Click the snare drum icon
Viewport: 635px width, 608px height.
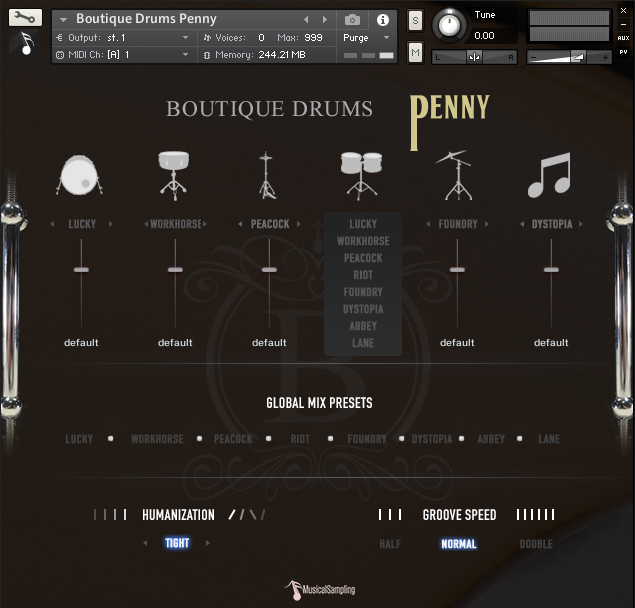(x=174, y=175)
